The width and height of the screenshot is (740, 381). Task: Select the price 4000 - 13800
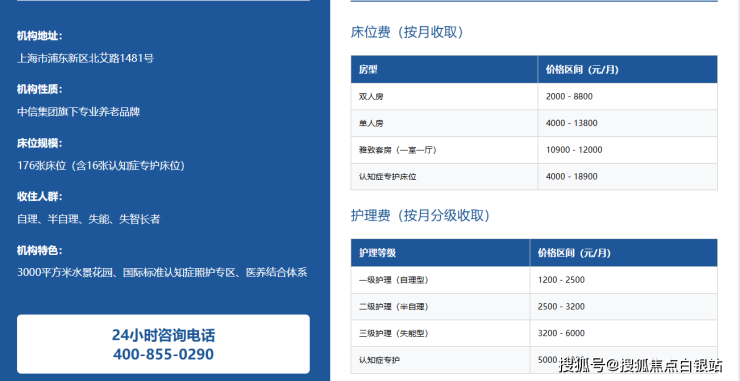pos(571,123)
